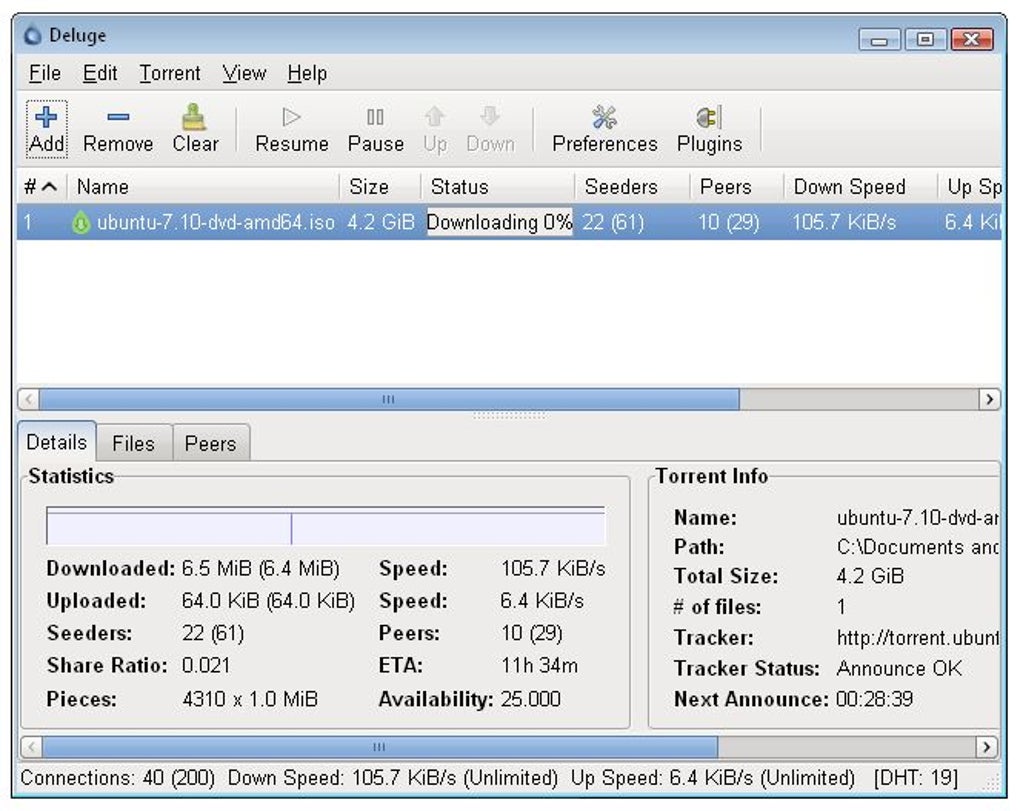
Task: Click the Uploaded 64.0 KiB value
Action: (x=268, y=600)
